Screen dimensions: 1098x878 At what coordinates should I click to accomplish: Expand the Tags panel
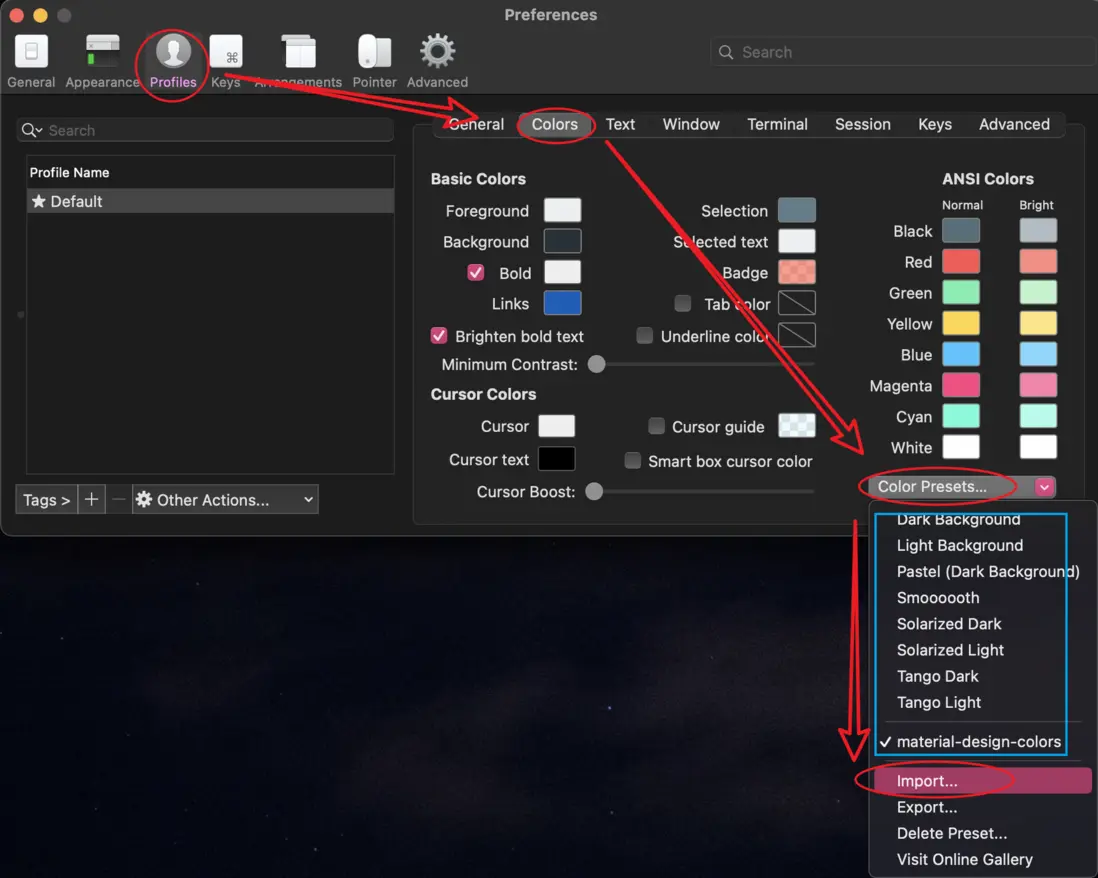pos(46,499)
